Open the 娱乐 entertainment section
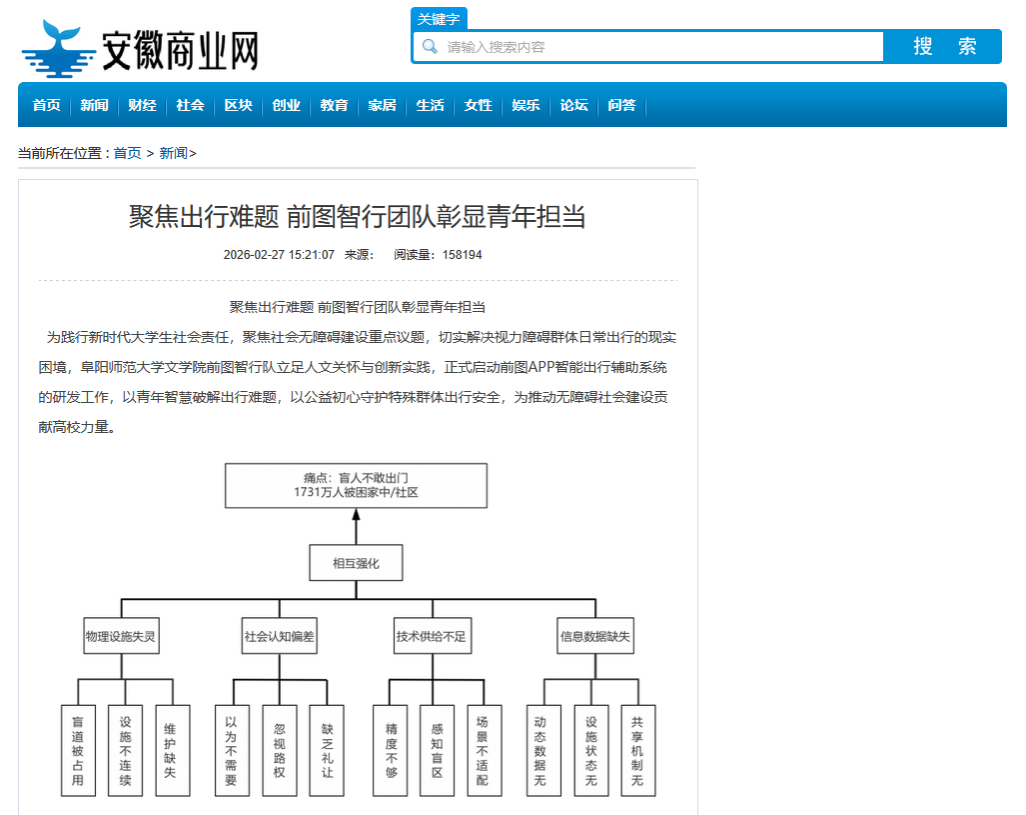This screenshot has width=1026, height=815. 526,105
